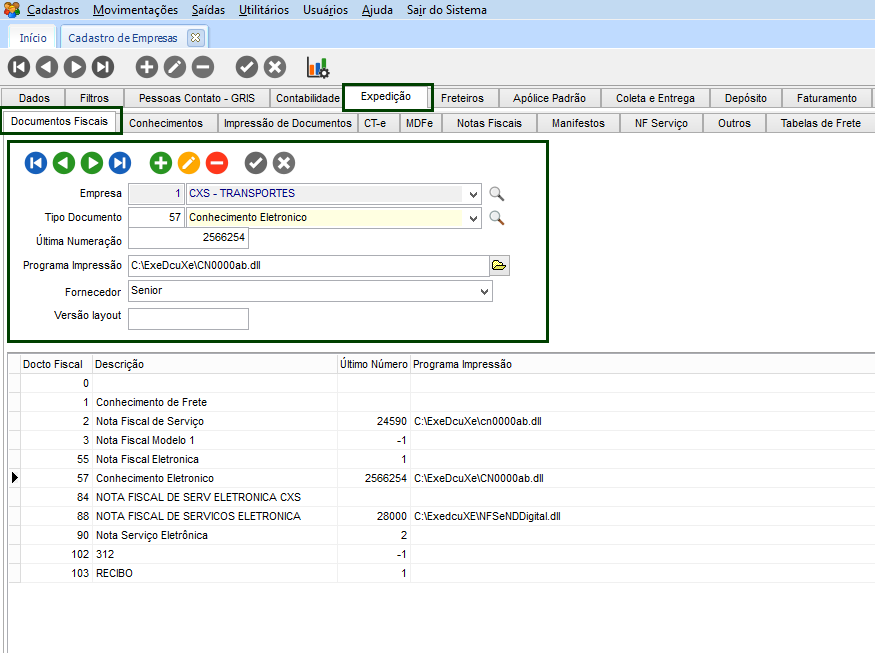
Task: Click Sair do Sistema menu item
Action: [447, 10]
